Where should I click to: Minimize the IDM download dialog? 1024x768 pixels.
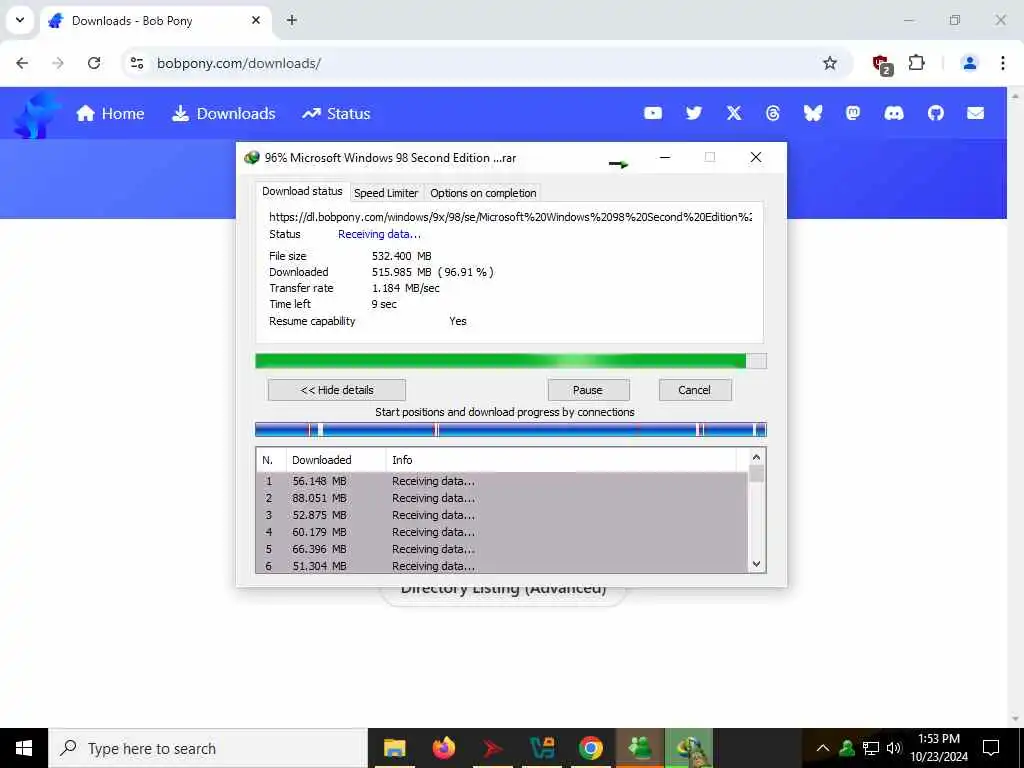pyautogui.click(x=665, y=157)
